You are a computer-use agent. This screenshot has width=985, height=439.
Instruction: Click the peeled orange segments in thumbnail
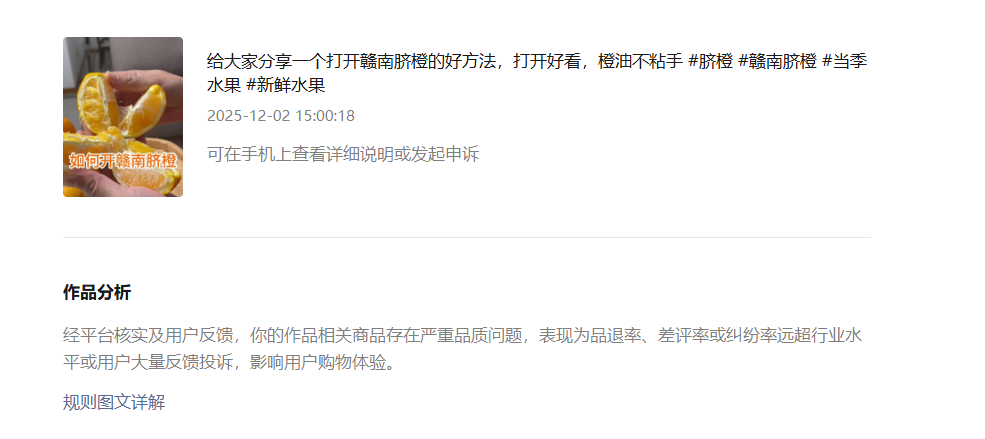(119, 108)
